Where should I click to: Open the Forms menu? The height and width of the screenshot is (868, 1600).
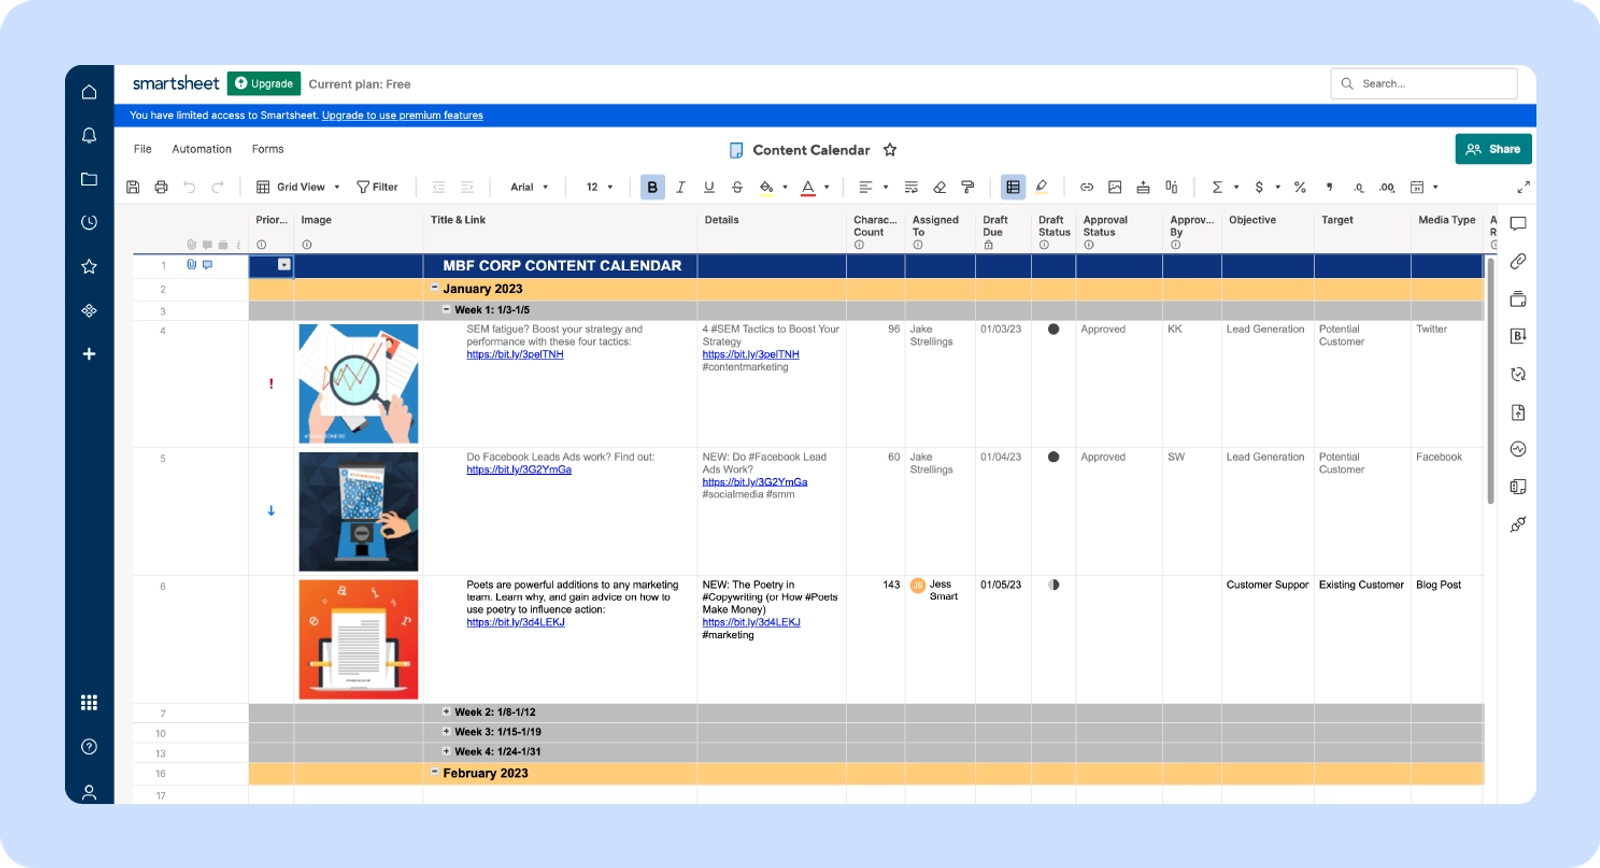268,149
